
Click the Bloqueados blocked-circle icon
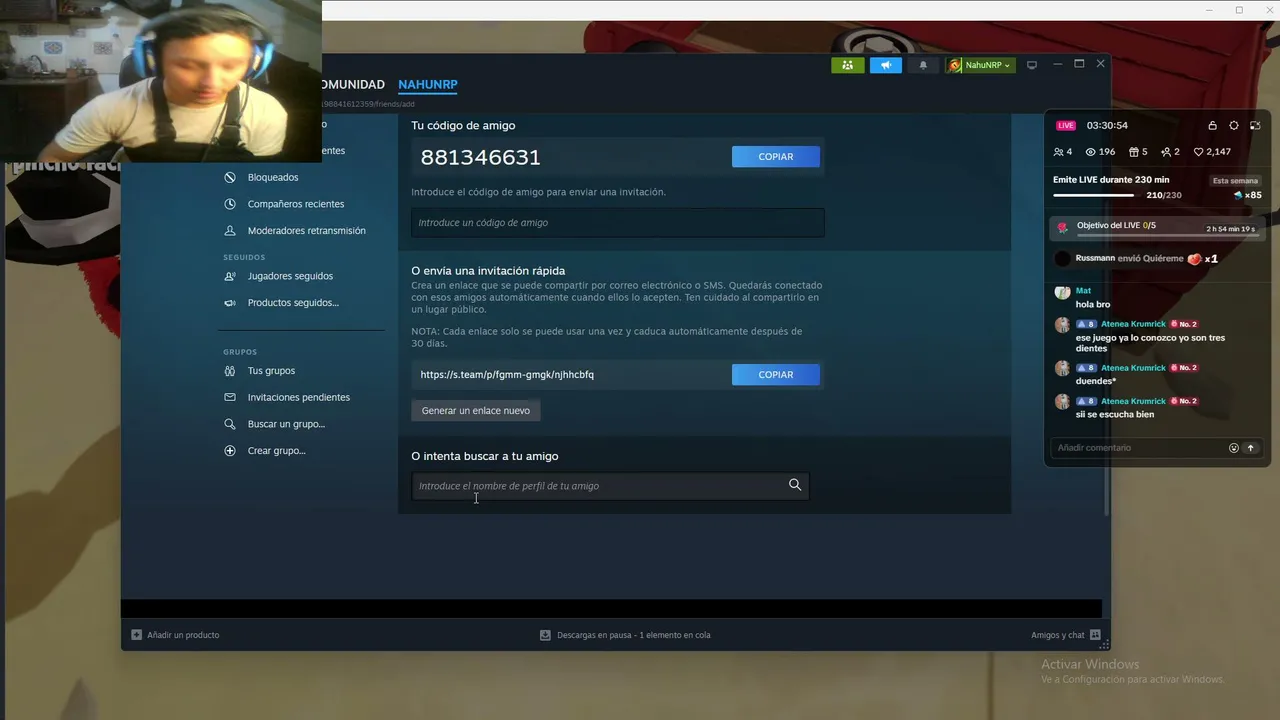pyautogui.click(x=230, y=177)
